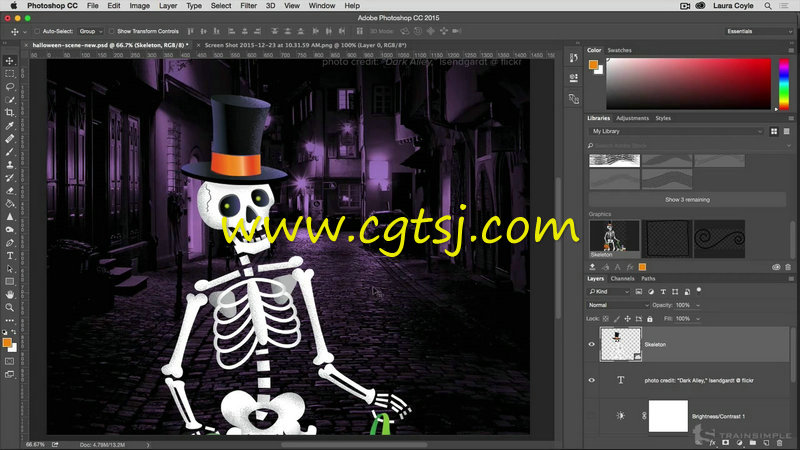Select the Paint Bucket tool

point(10,204)
